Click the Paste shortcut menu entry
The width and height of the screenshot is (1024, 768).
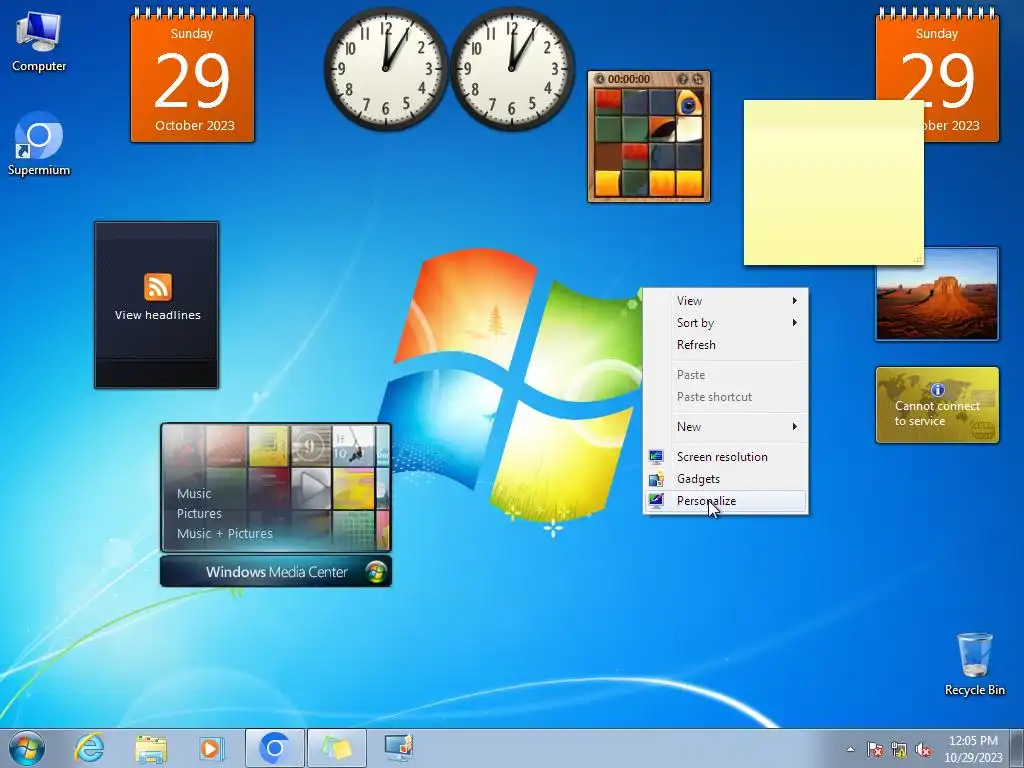tap(725, 397)
